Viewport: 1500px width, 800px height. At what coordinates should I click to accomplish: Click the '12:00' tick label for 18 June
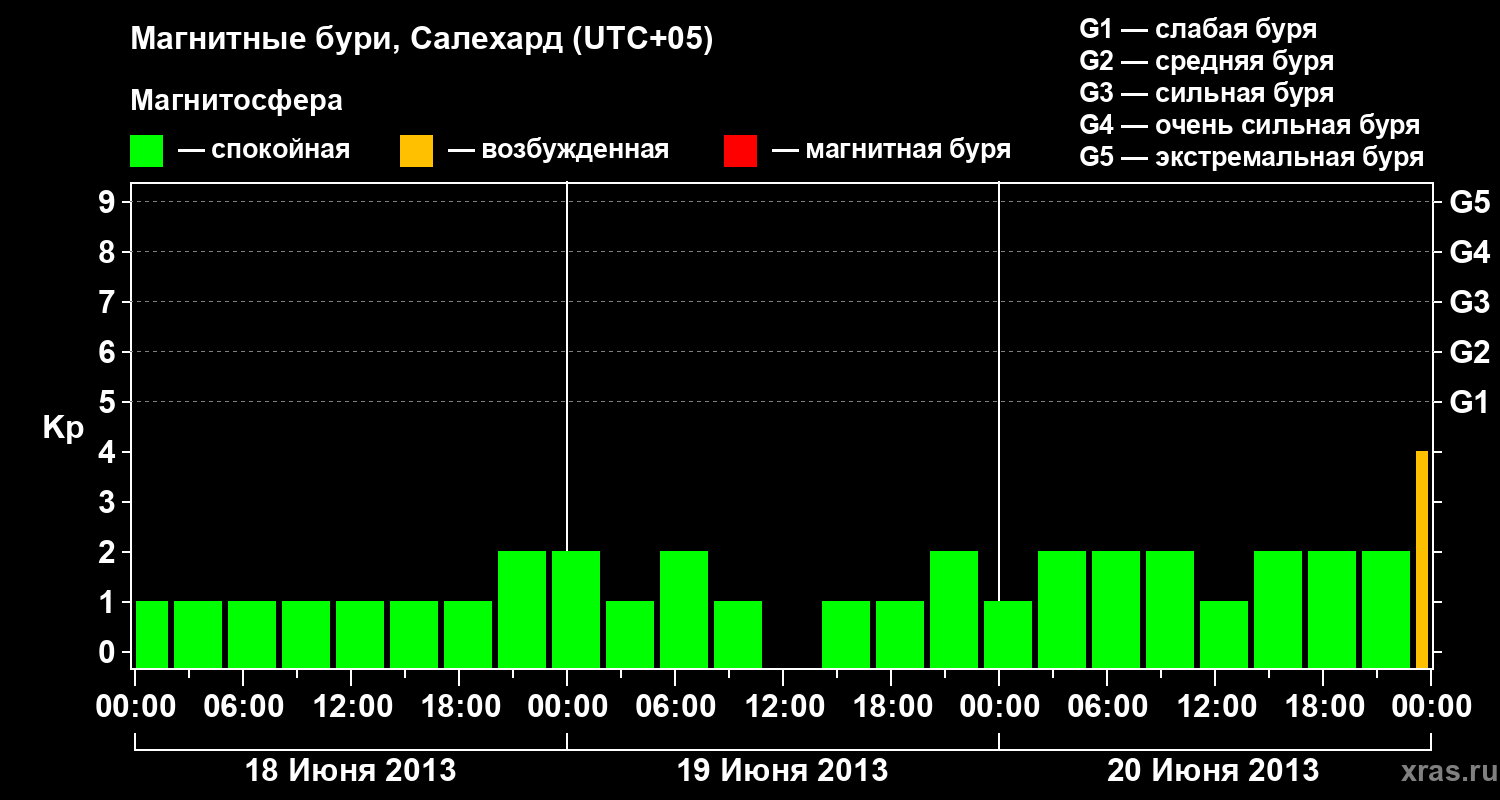pyautogui.click(x=351, y=707)
